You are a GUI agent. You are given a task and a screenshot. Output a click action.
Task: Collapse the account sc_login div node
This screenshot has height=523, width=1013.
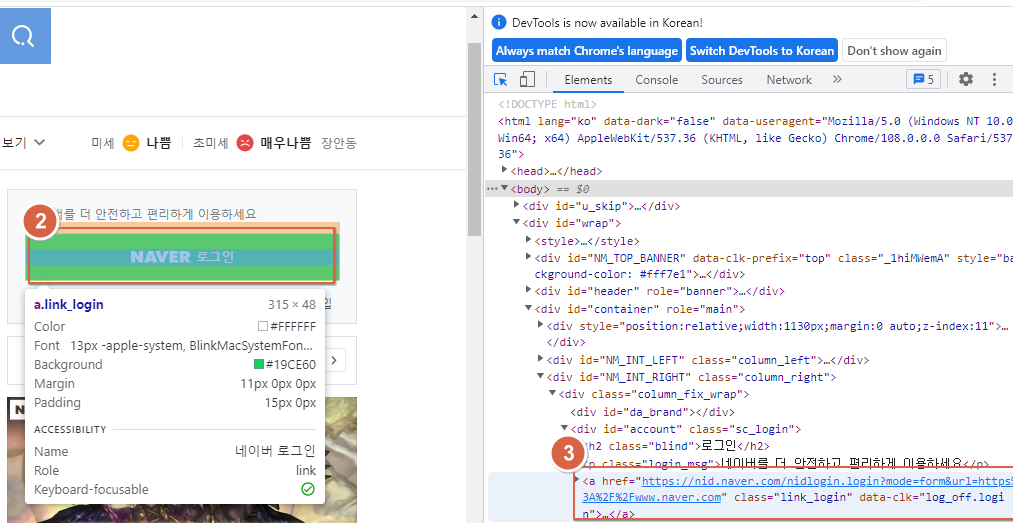pyautogui.click(x=565, y=428)
